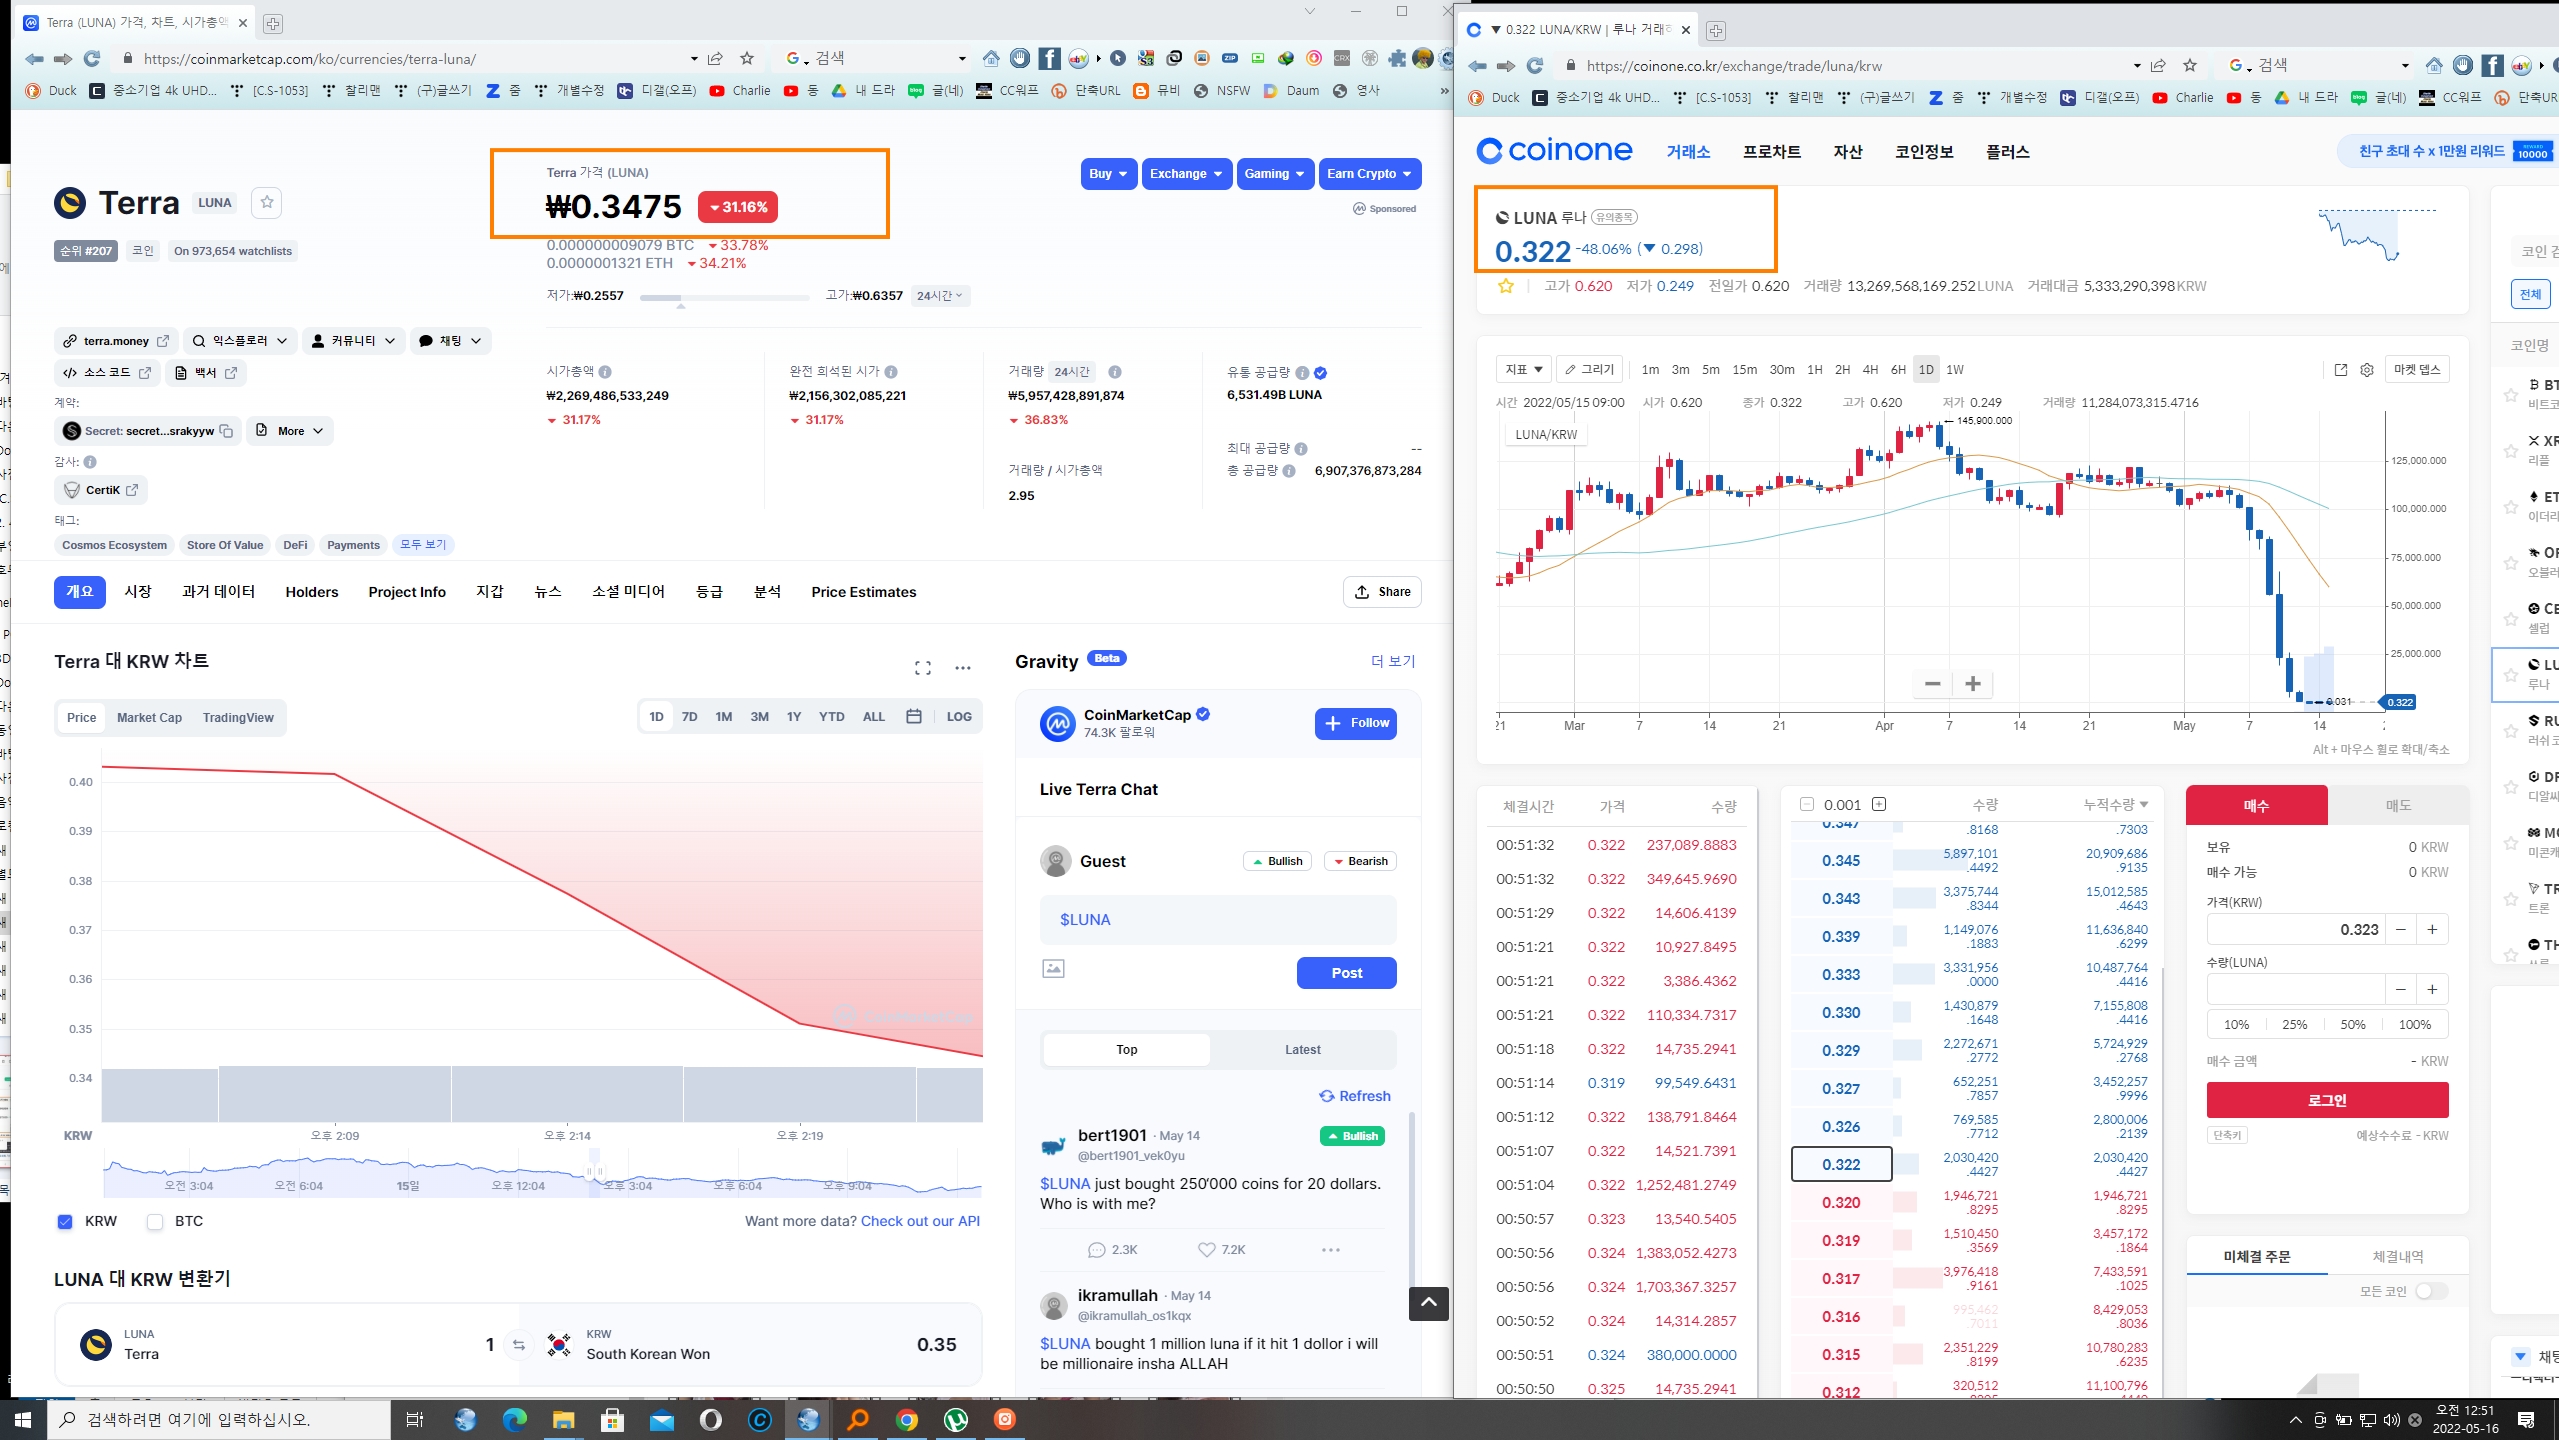Vote Bullish on Terra
This screenshot has height=1440, width=2559.
pyautogui.click(x=1277, y=861)
